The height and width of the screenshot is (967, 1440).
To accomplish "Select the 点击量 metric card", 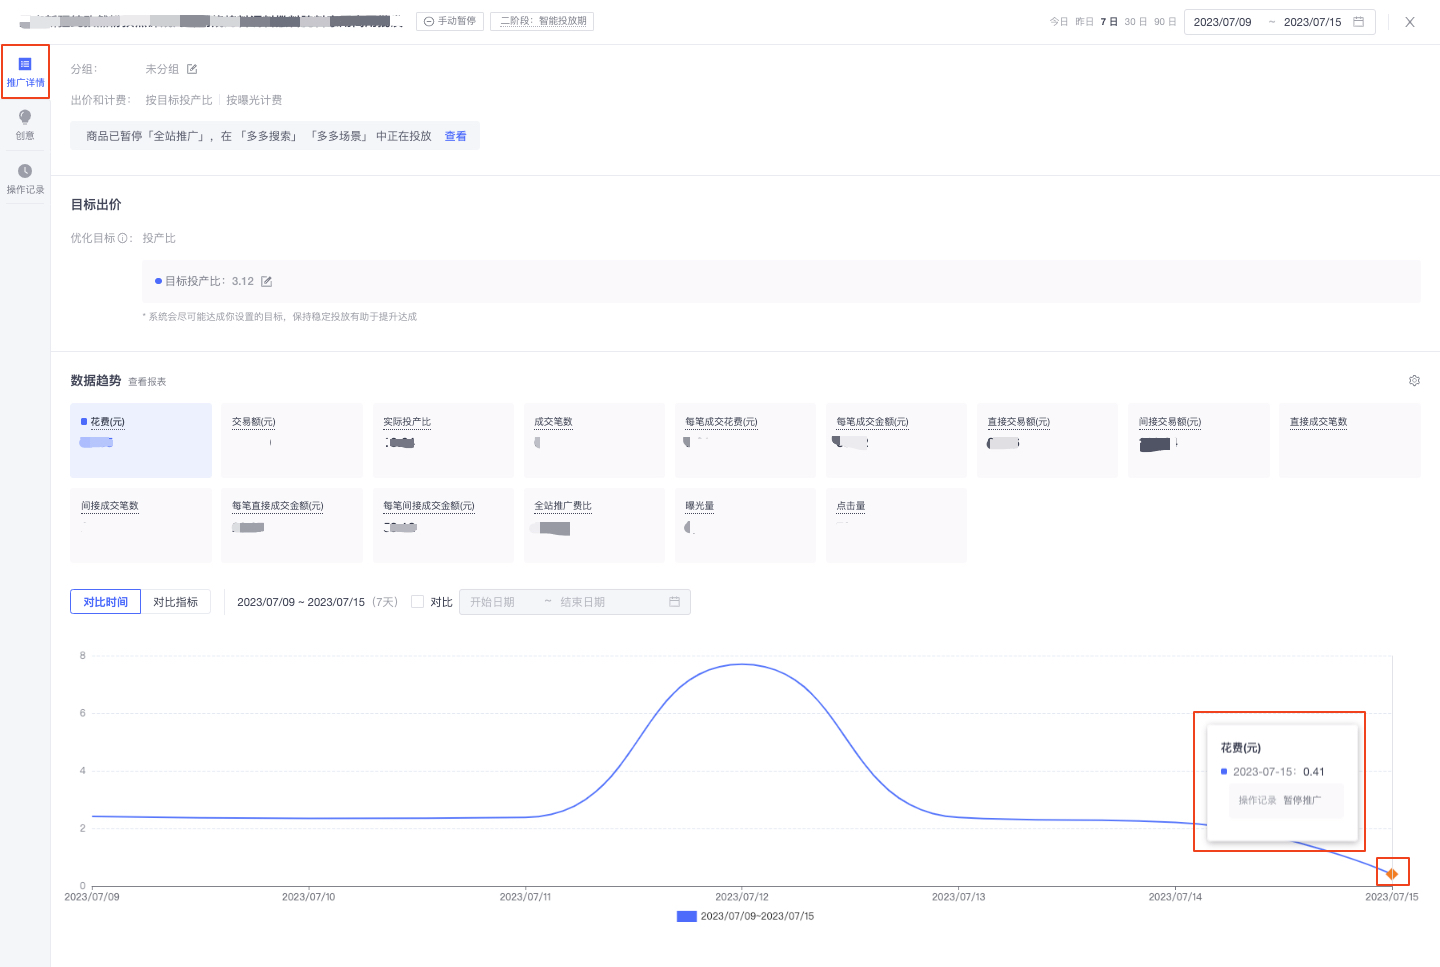I will [x=896, y=525].
